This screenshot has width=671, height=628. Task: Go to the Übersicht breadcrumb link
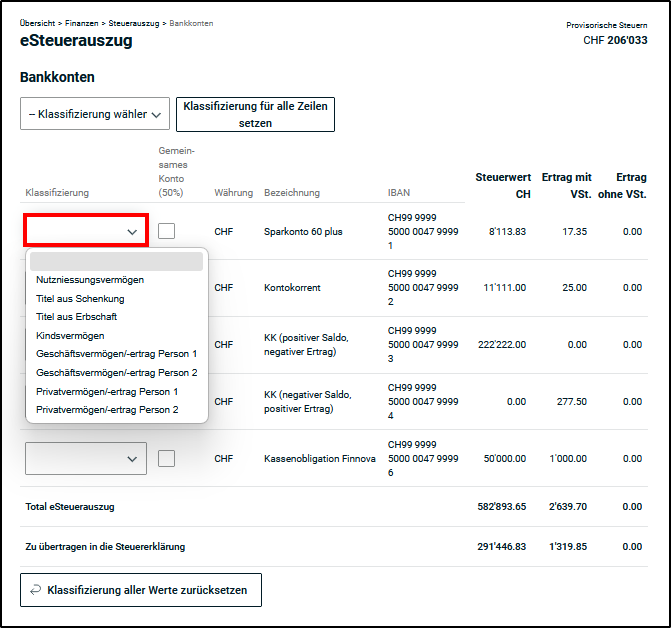coord(36,22)
